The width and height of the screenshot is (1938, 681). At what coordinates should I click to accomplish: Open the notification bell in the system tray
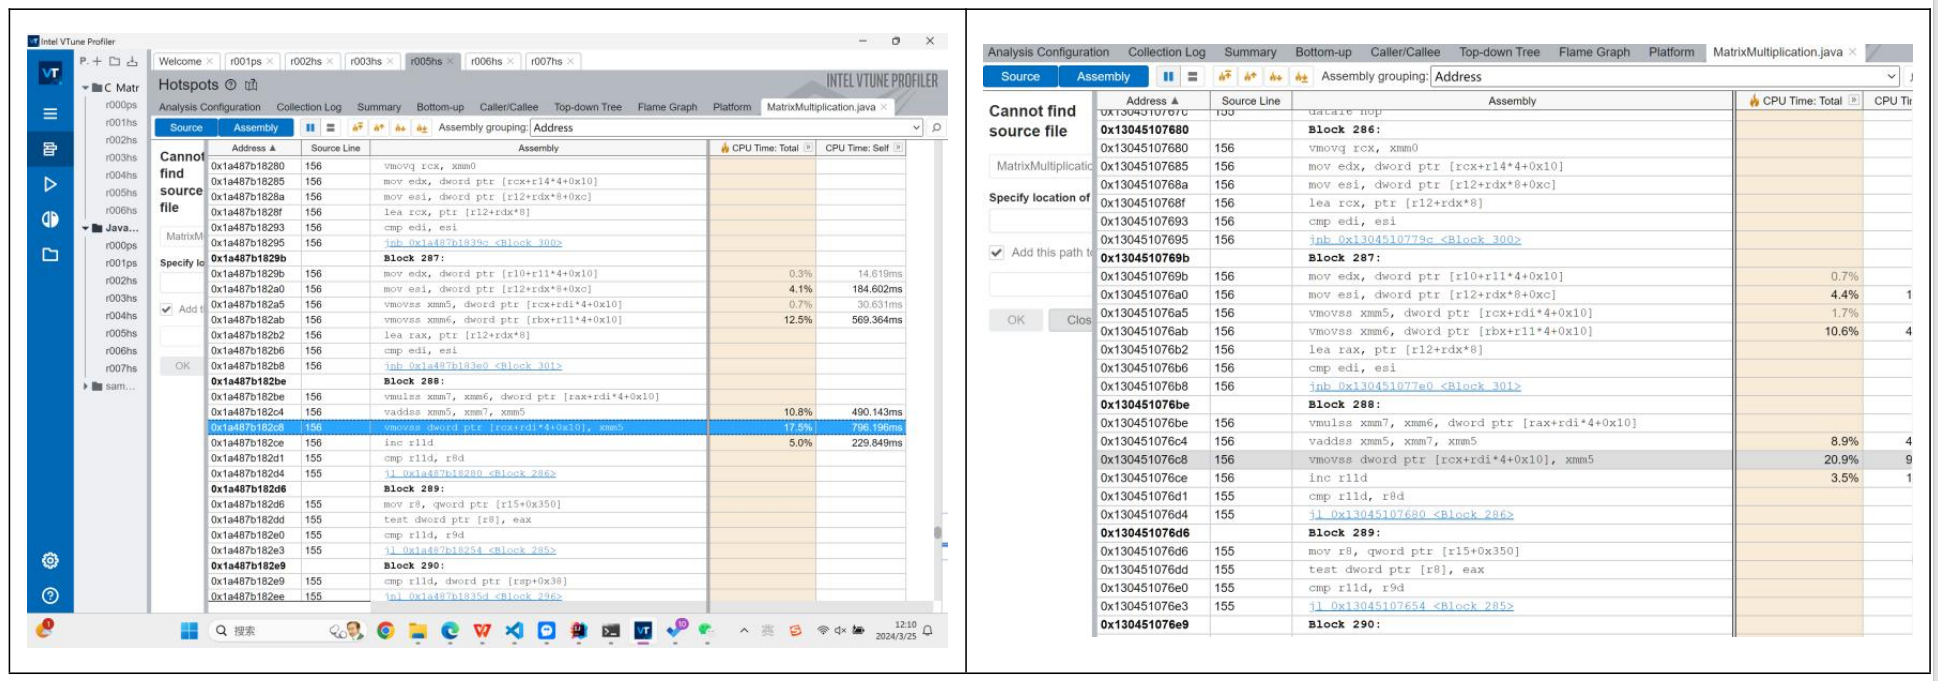928,630
